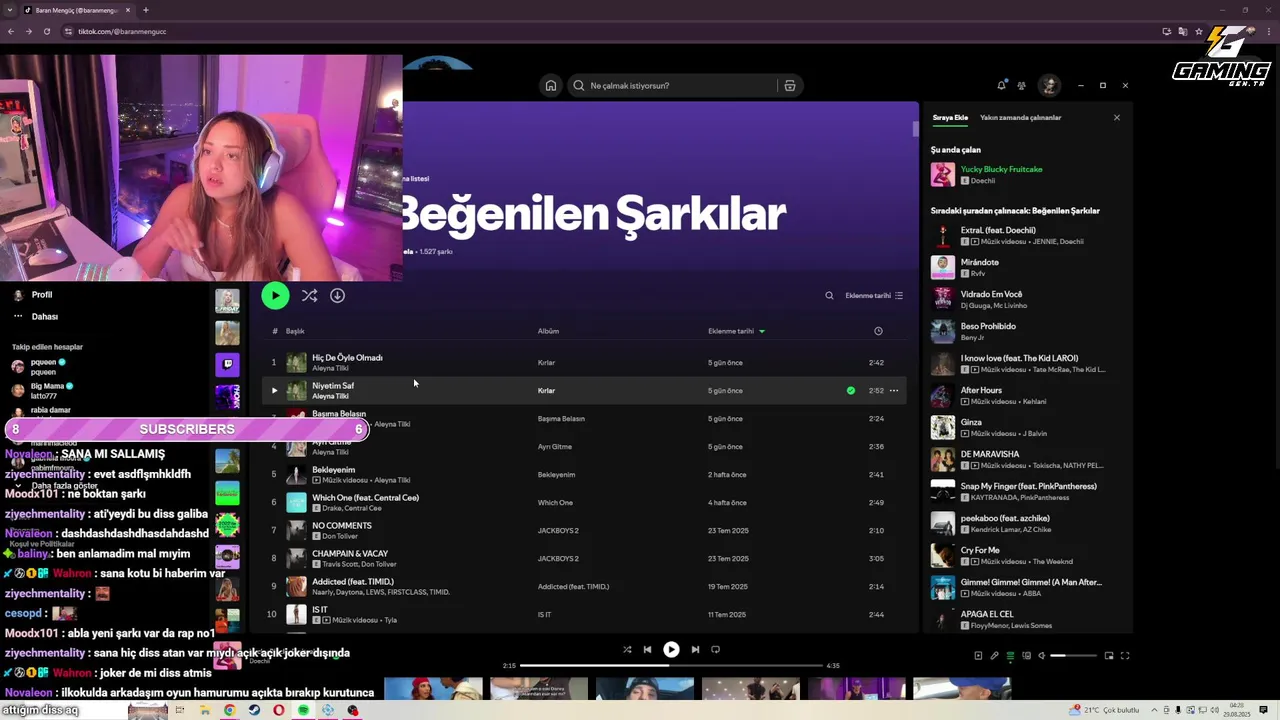The height and width of the screenshot is (720, 1280).
Task: Click the Browse icon in Spotify search bar
Action: click(790, 85)
